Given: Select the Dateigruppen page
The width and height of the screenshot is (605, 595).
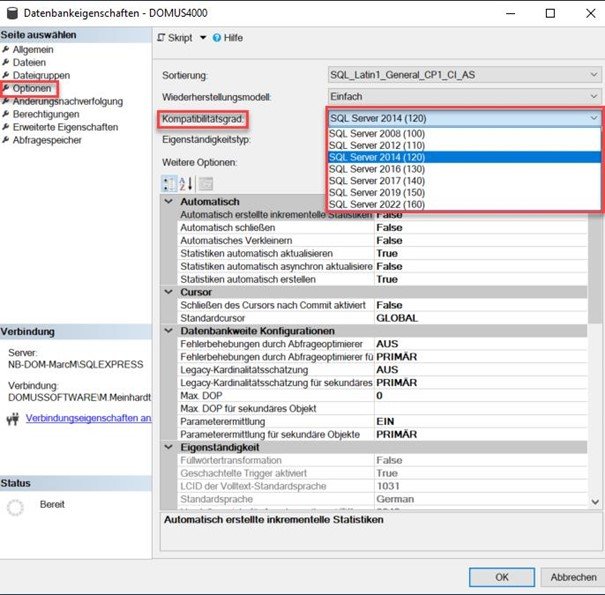Looking at the screenshot, I should tap(41, 75).
